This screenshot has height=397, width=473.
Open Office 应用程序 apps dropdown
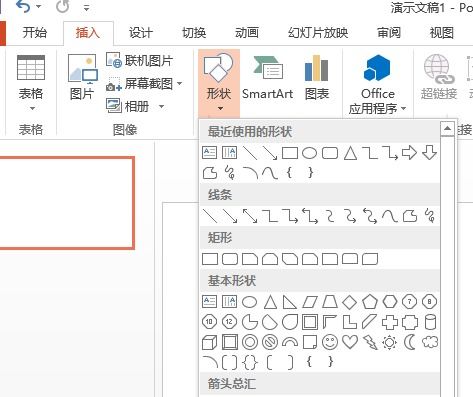377,85
